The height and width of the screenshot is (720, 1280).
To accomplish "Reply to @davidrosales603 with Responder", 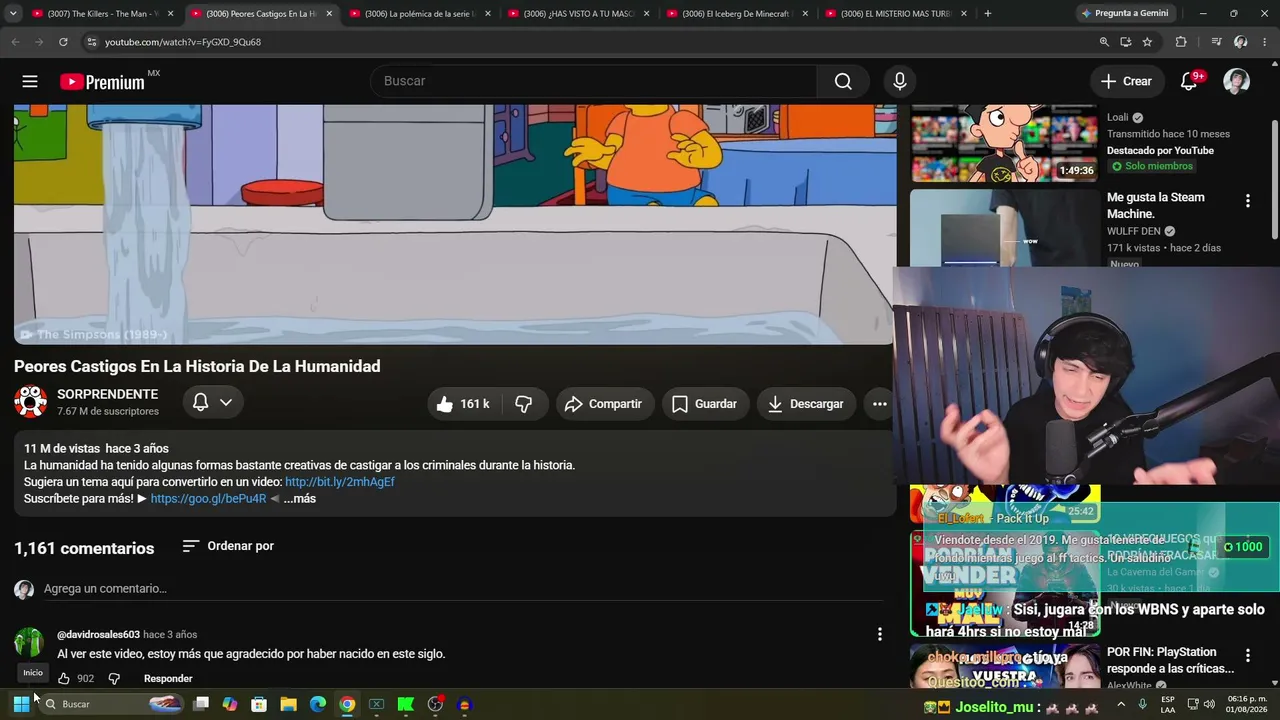I will 168,679.
